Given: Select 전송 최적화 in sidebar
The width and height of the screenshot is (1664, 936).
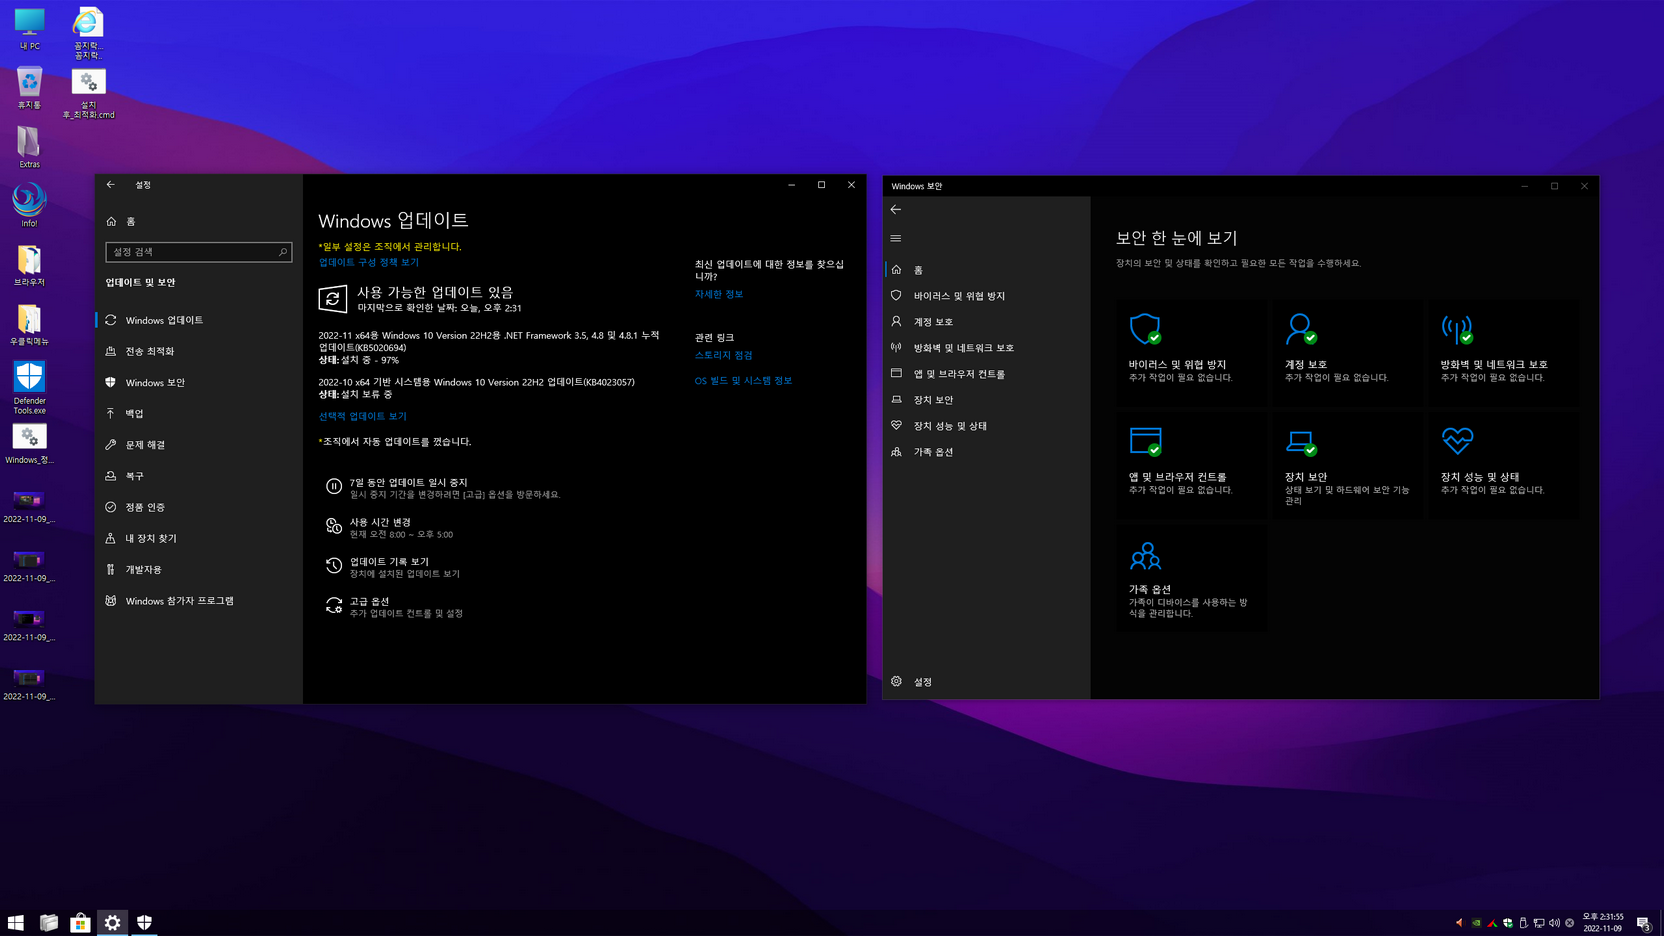Looking at the screenshot, I should 199,351.
